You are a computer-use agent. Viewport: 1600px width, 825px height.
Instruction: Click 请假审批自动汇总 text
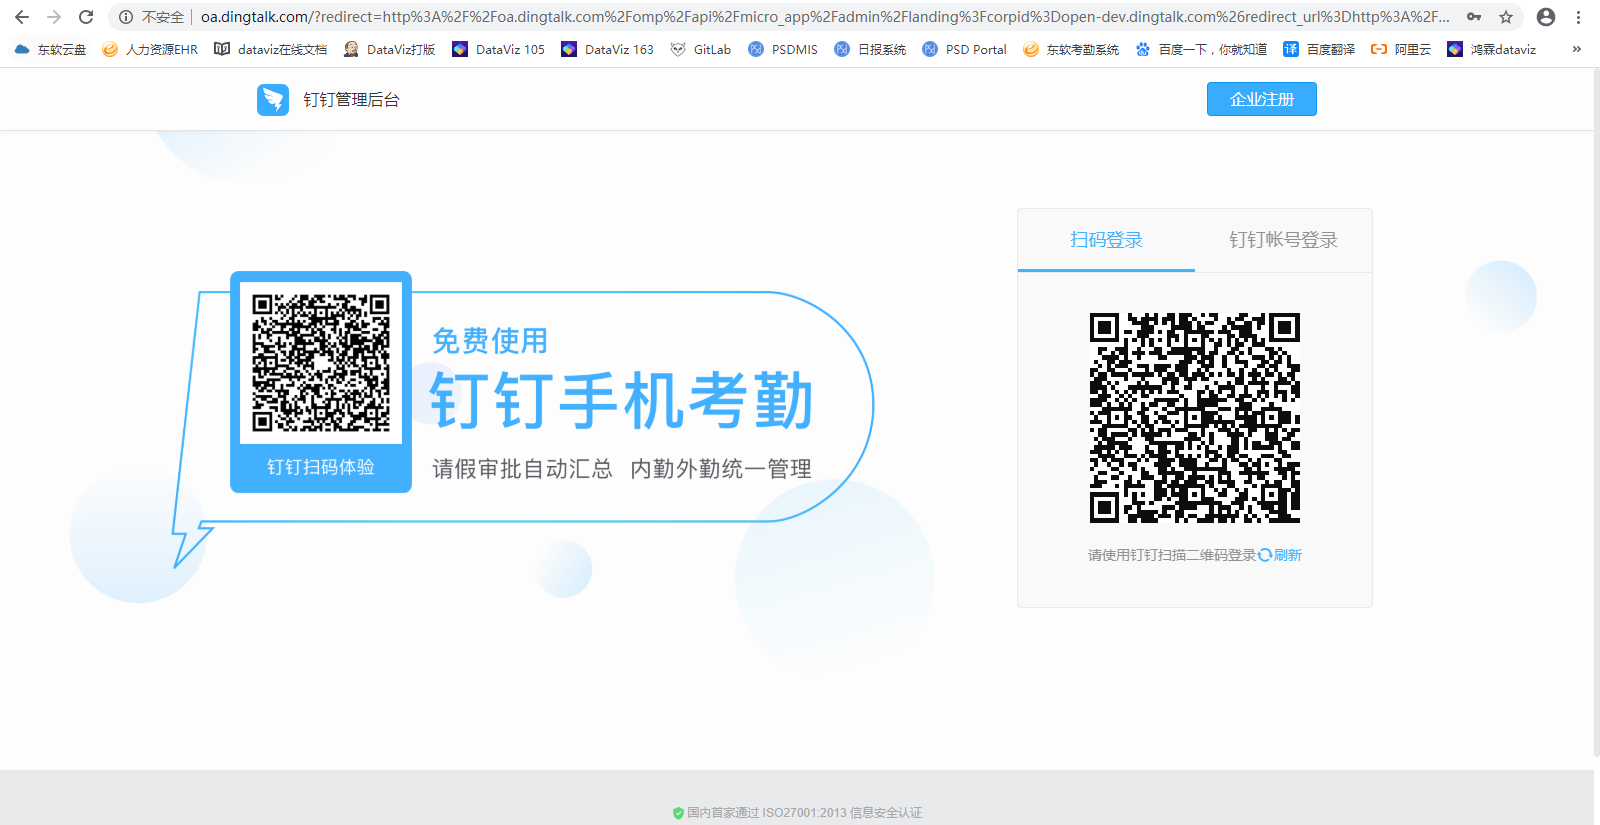coord(522,469)
